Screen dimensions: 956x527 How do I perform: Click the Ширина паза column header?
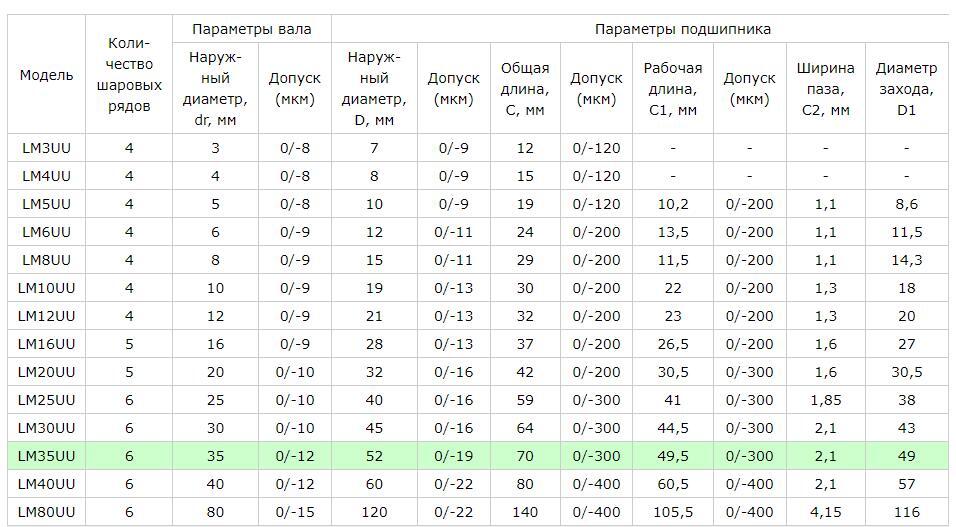pos(825,89)
